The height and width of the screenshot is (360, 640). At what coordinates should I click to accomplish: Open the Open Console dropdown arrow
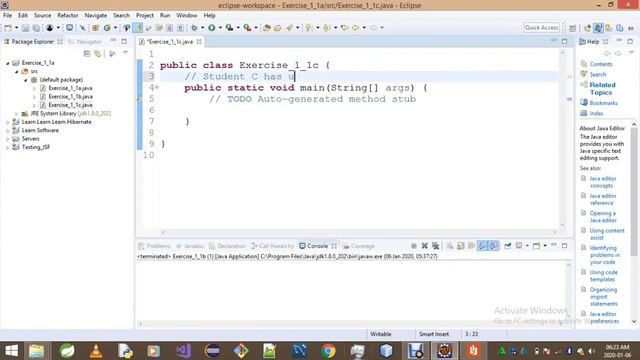545,246
